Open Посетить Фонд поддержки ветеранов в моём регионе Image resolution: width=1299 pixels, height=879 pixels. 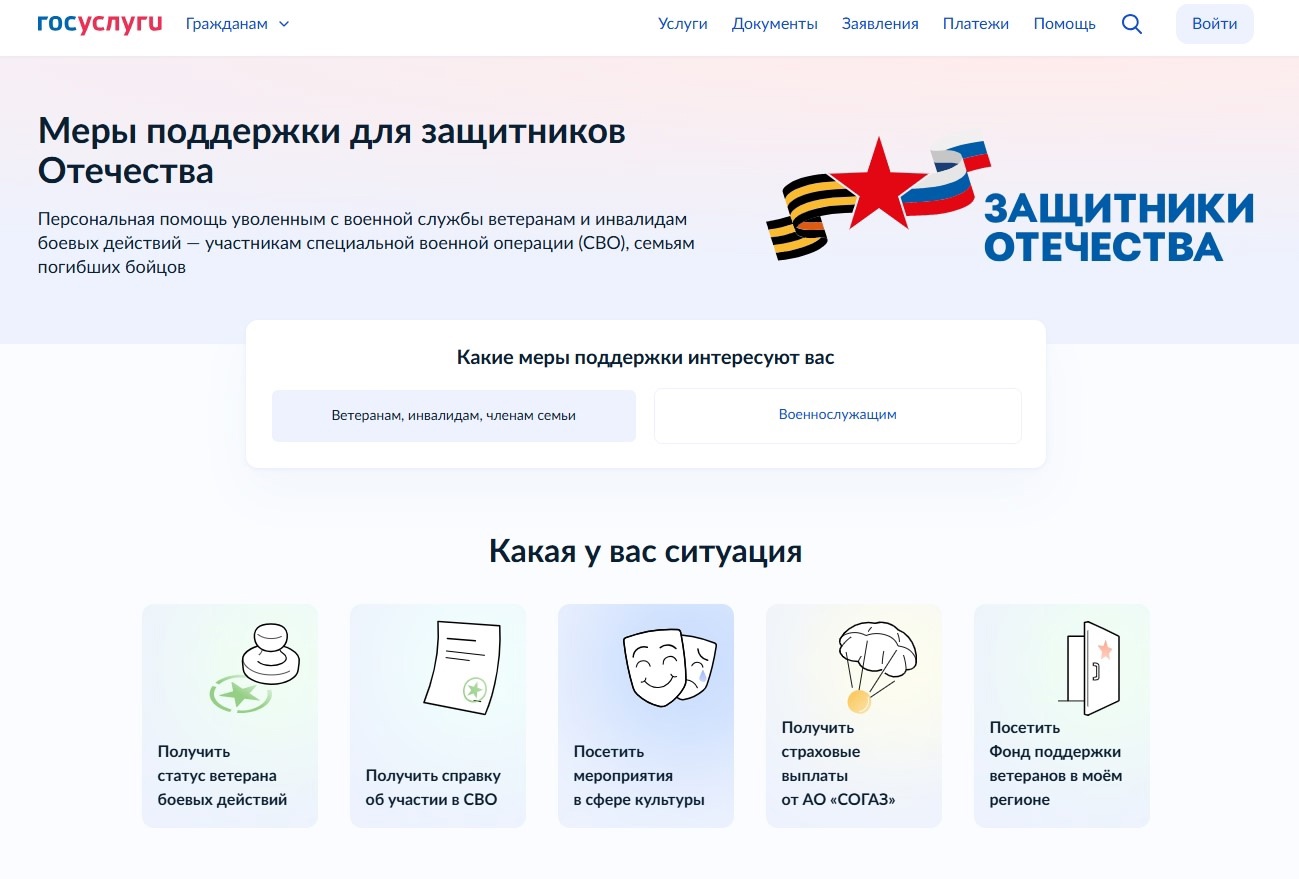tap(1062, 716)
